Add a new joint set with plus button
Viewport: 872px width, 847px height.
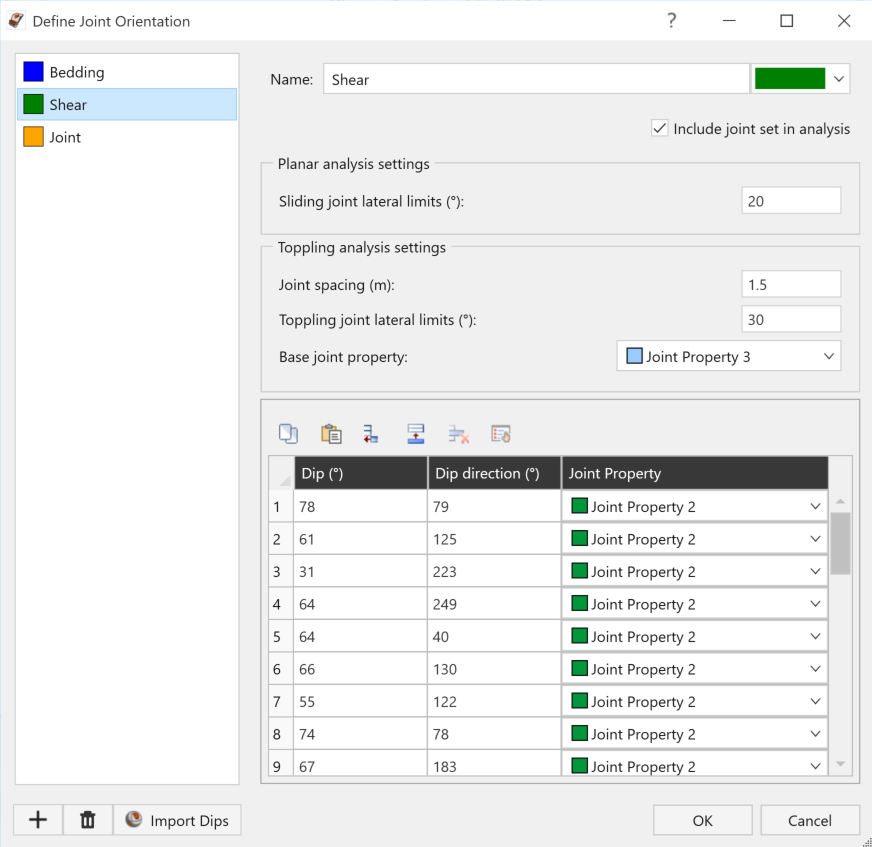point(38,820)
